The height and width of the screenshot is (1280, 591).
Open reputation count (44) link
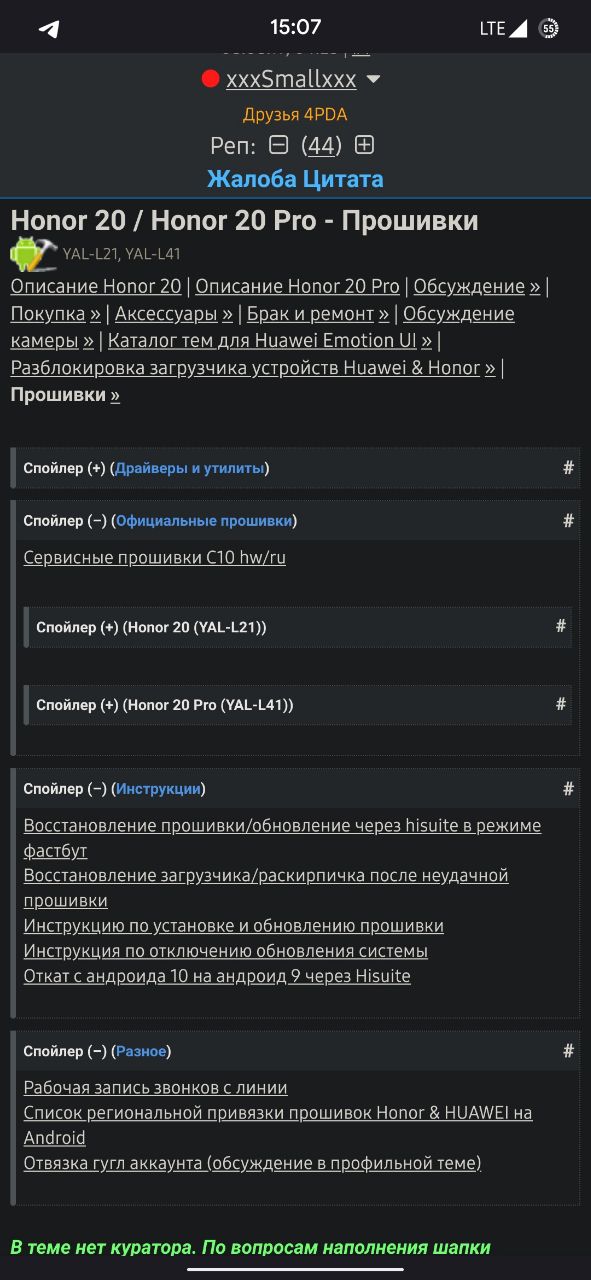pyautogui.click(x=321, y=145)
